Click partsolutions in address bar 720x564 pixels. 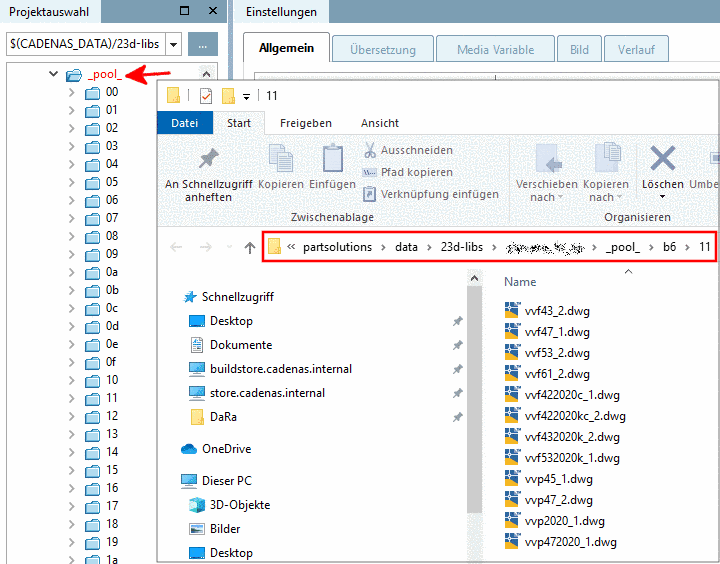338,247
